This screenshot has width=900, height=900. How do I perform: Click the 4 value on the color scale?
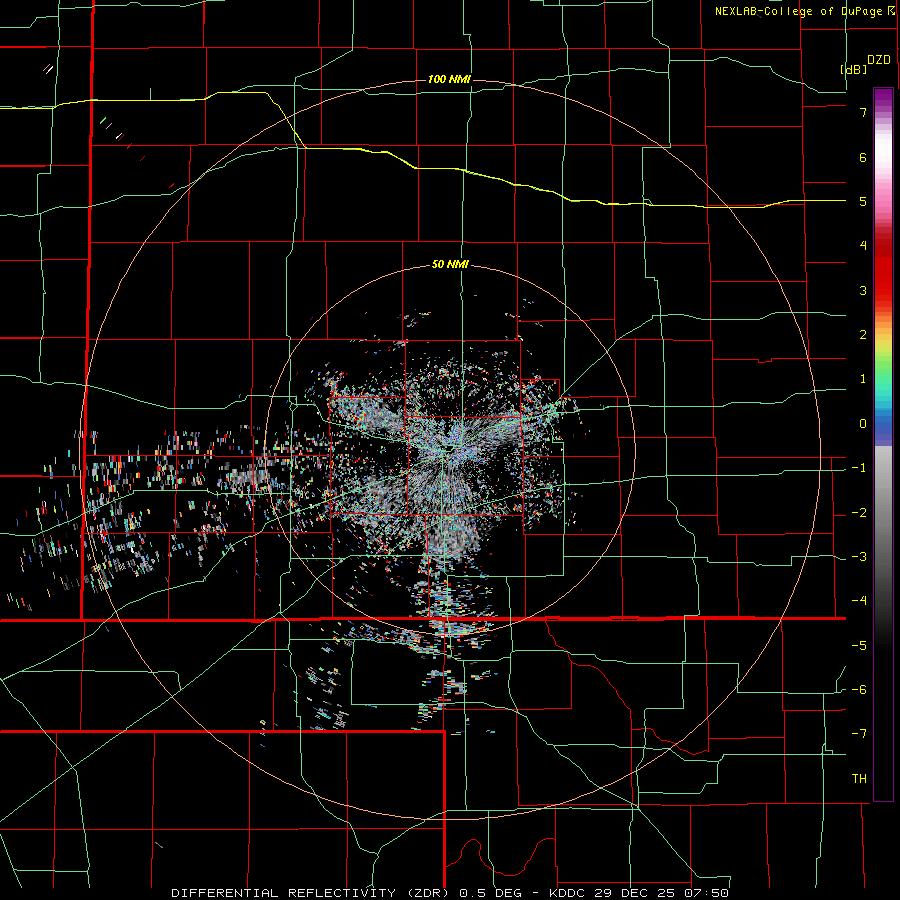click(x=863, y=246)
